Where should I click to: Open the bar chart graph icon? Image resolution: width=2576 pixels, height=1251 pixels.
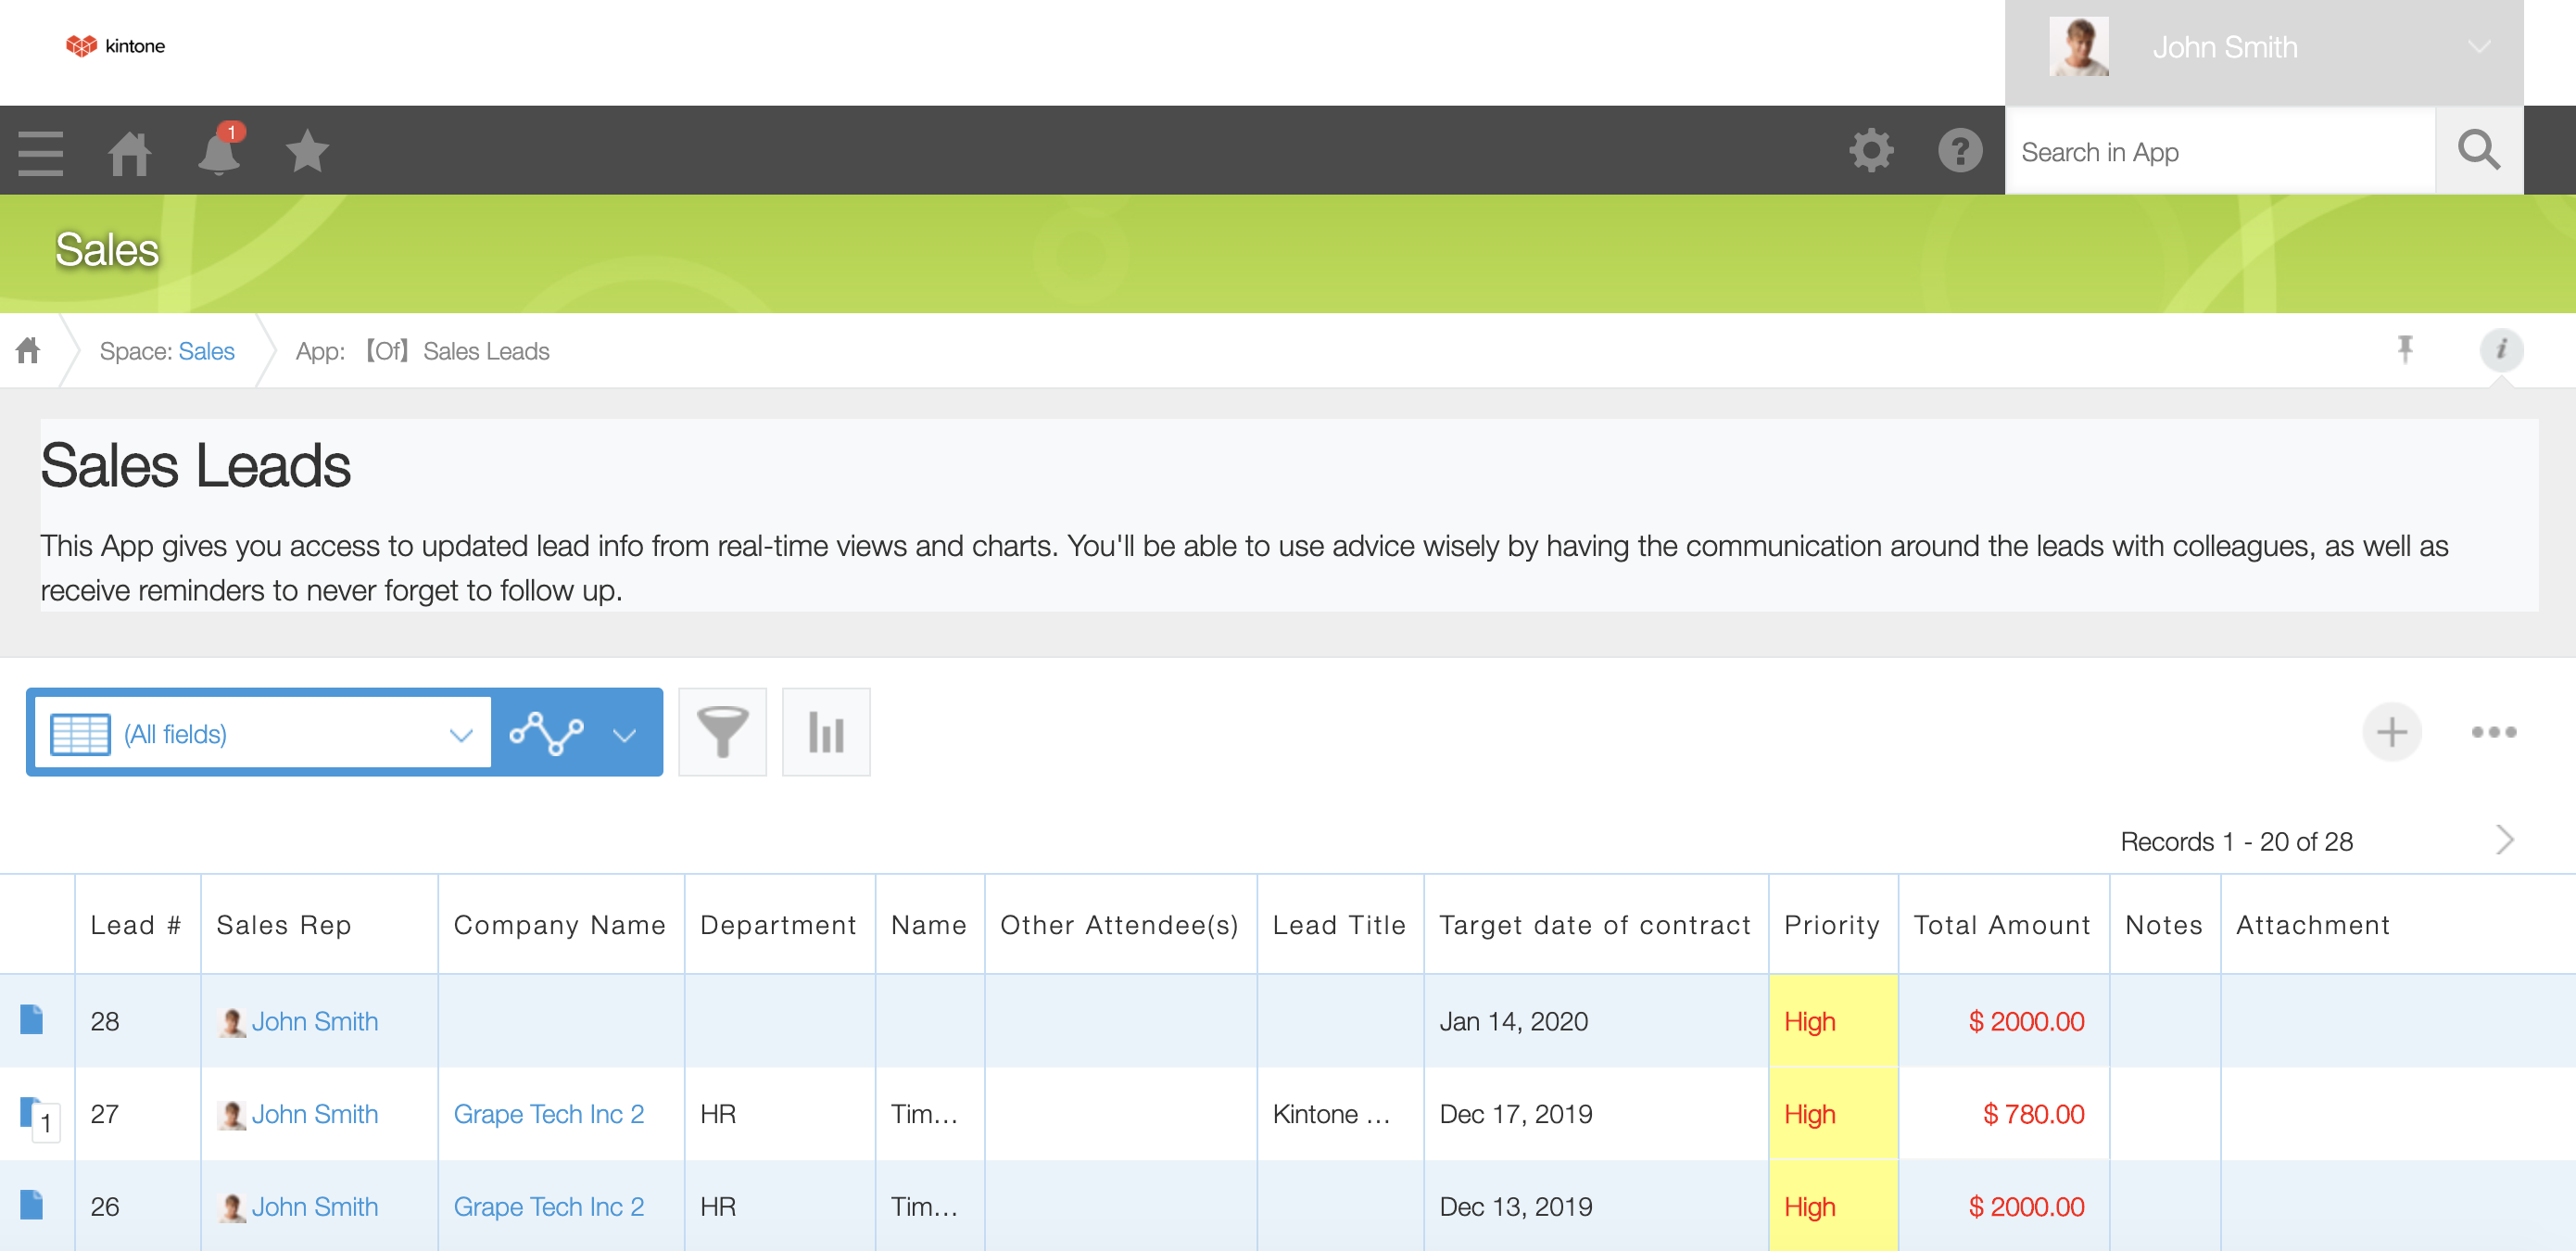[x=826, y=732]
